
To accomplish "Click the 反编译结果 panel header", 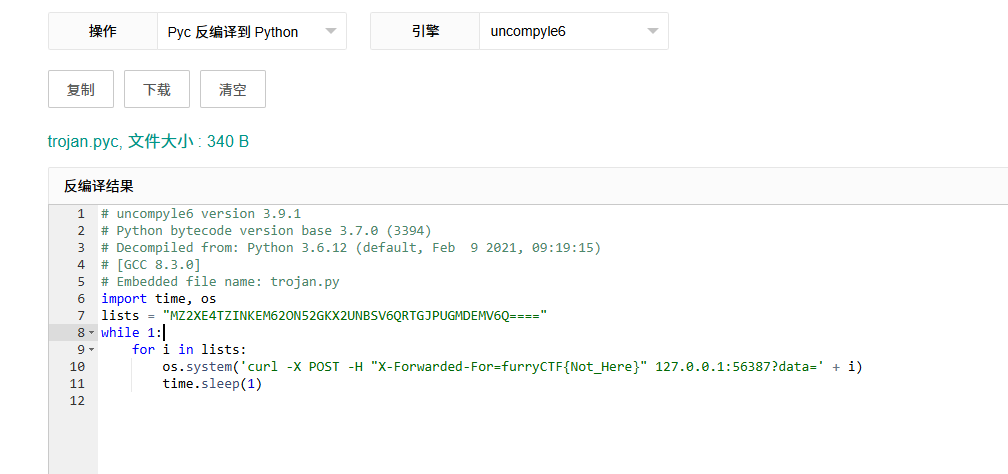I will [99, 186].
